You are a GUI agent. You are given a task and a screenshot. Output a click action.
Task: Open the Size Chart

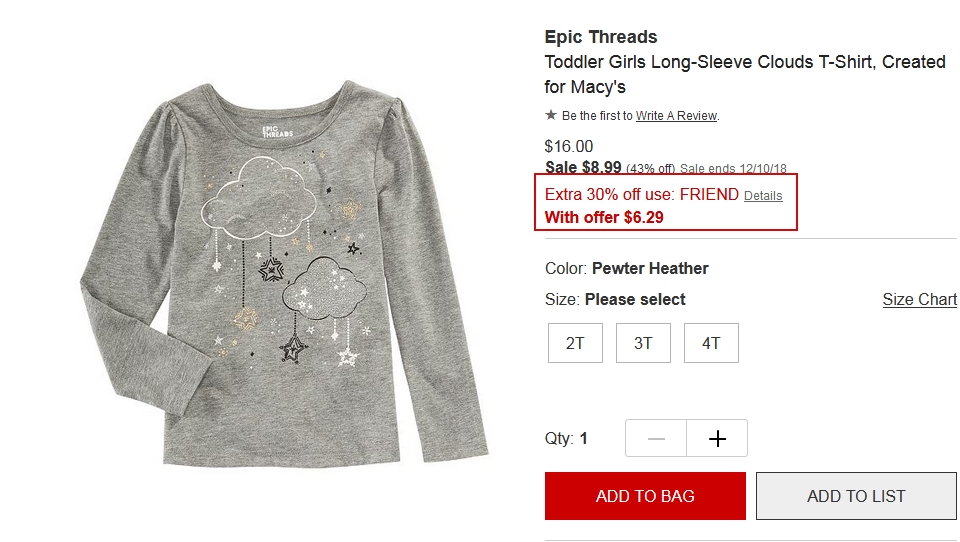[x=919, y=299]
